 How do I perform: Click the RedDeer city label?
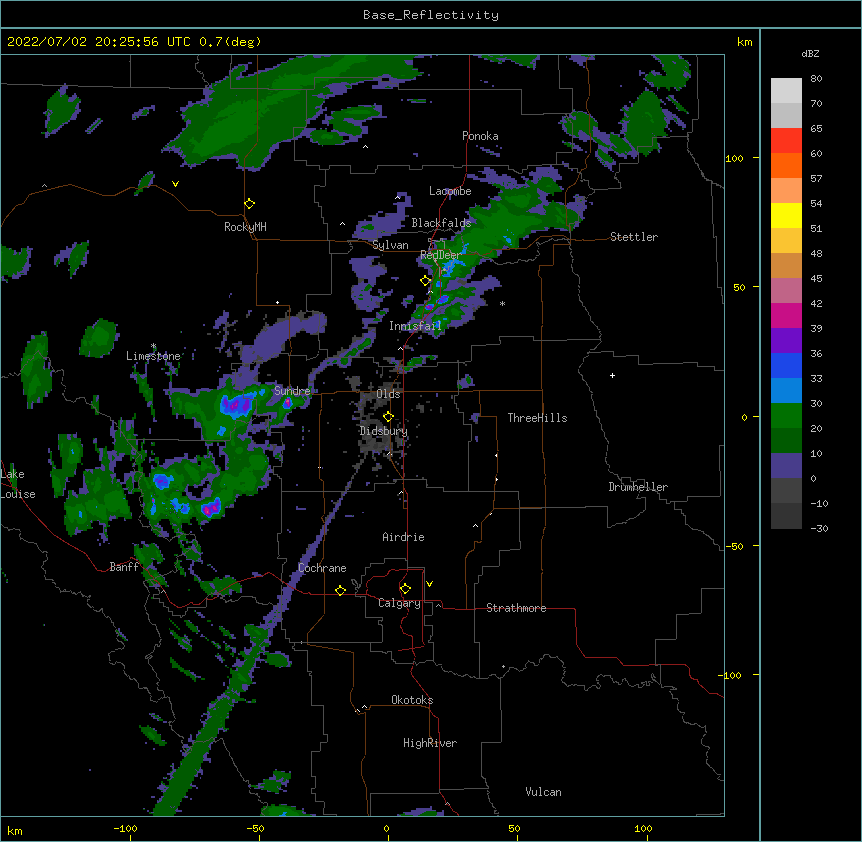click(x=440, y=255)
